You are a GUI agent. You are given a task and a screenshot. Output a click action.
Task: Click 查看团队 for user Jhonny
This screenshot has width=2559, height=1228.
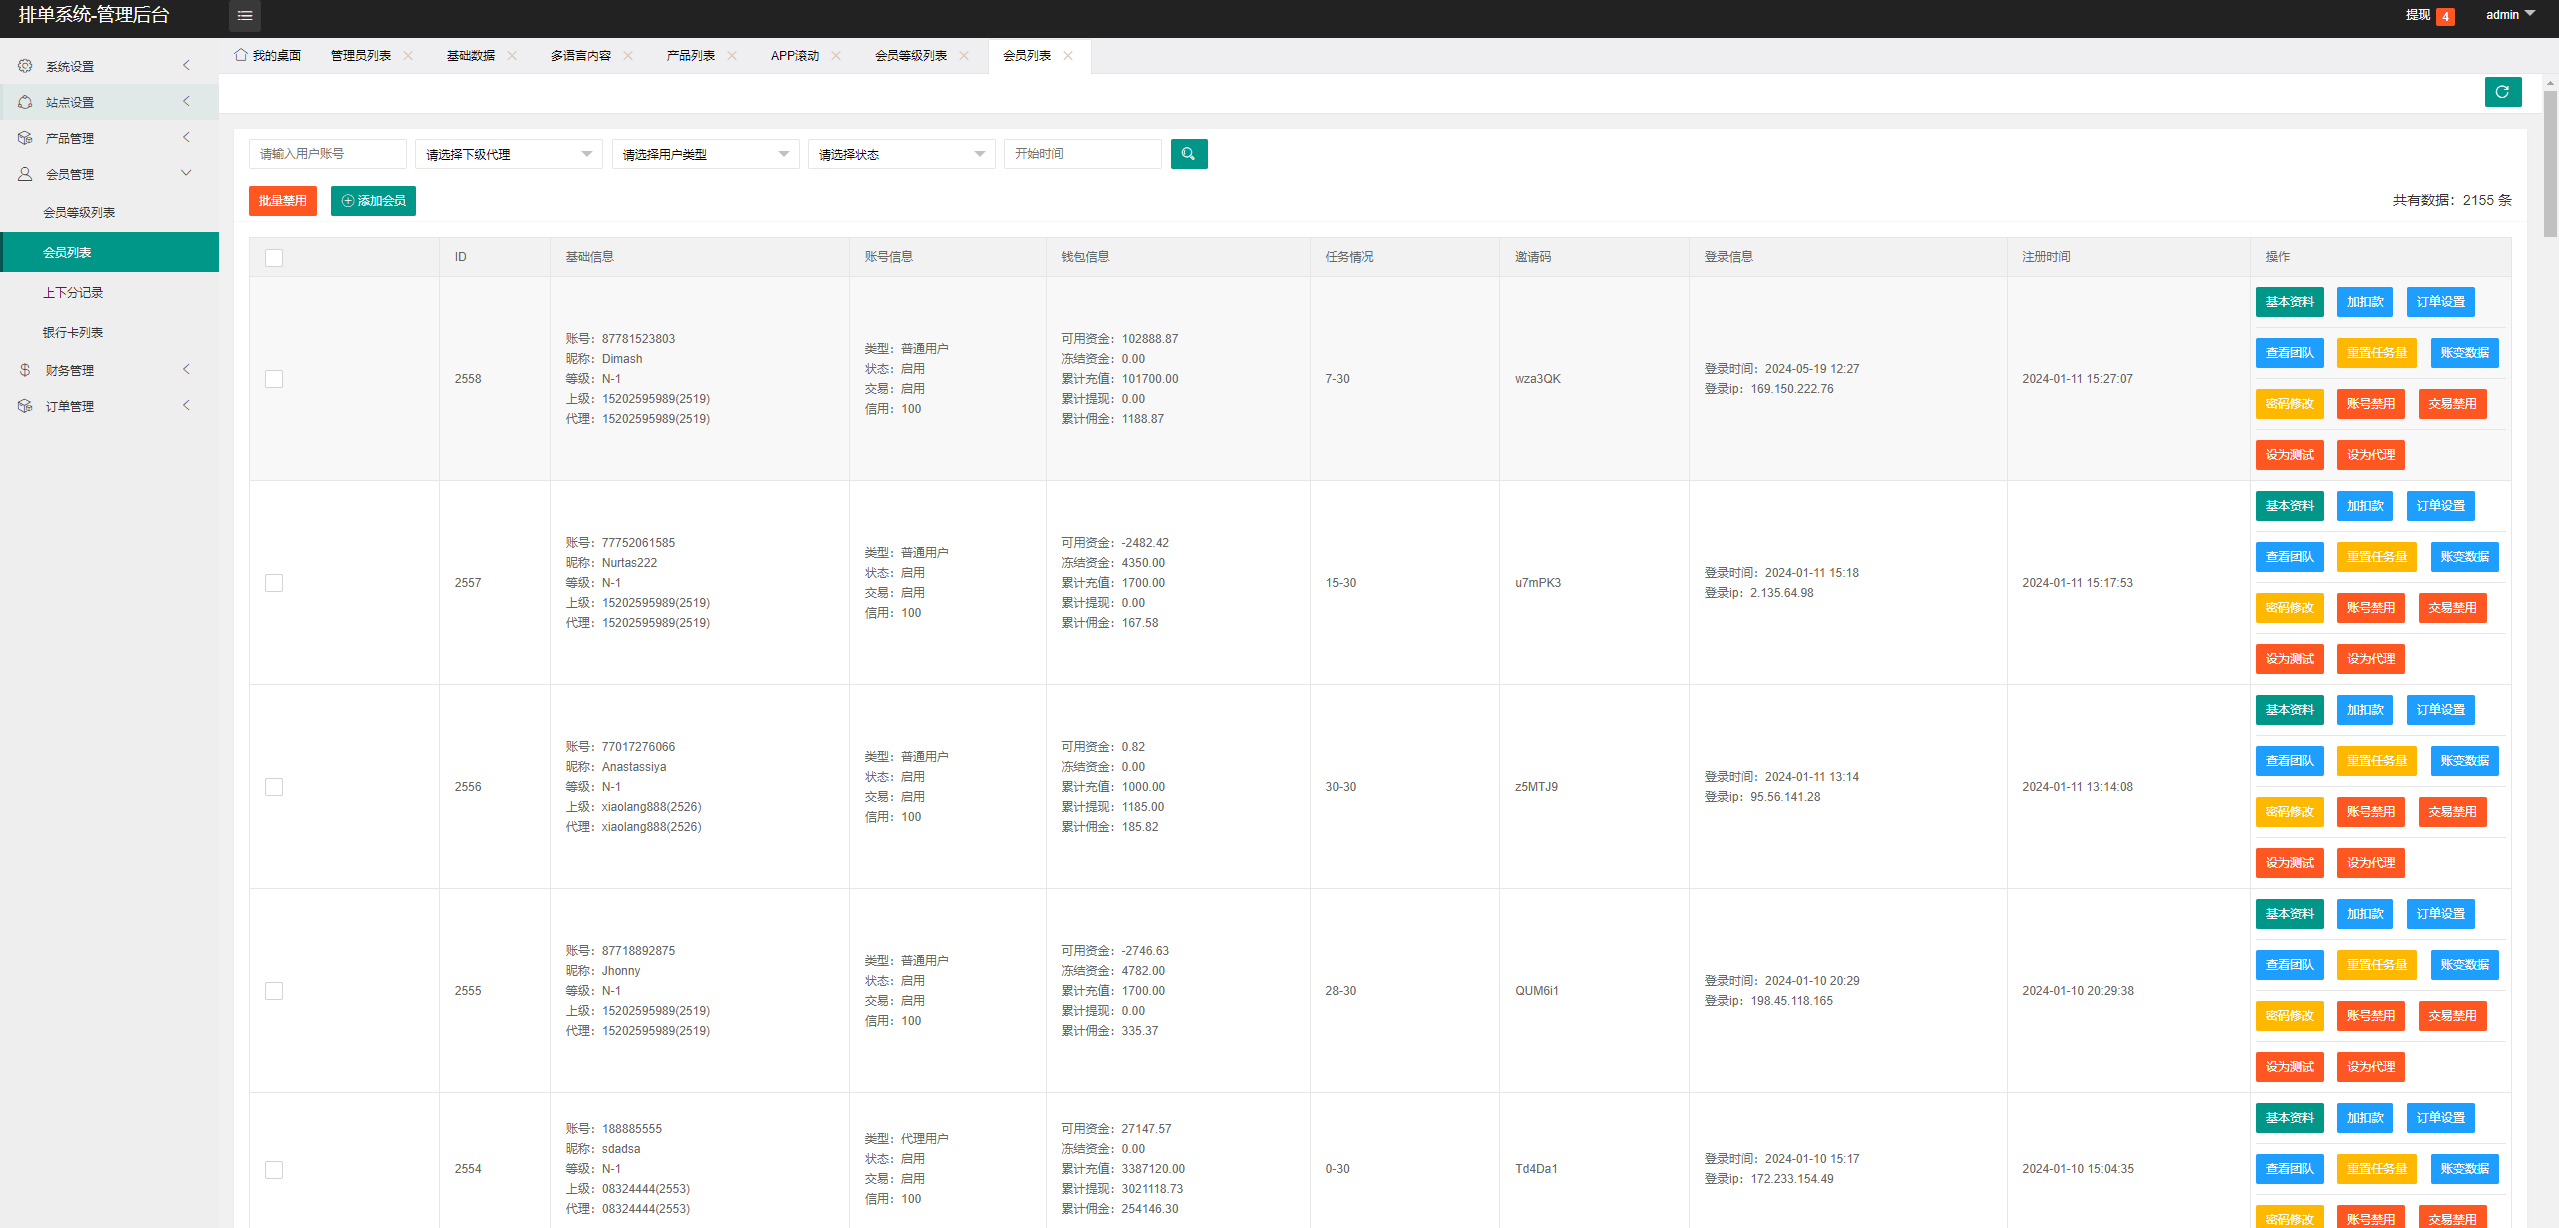[x=2289, y=965]
